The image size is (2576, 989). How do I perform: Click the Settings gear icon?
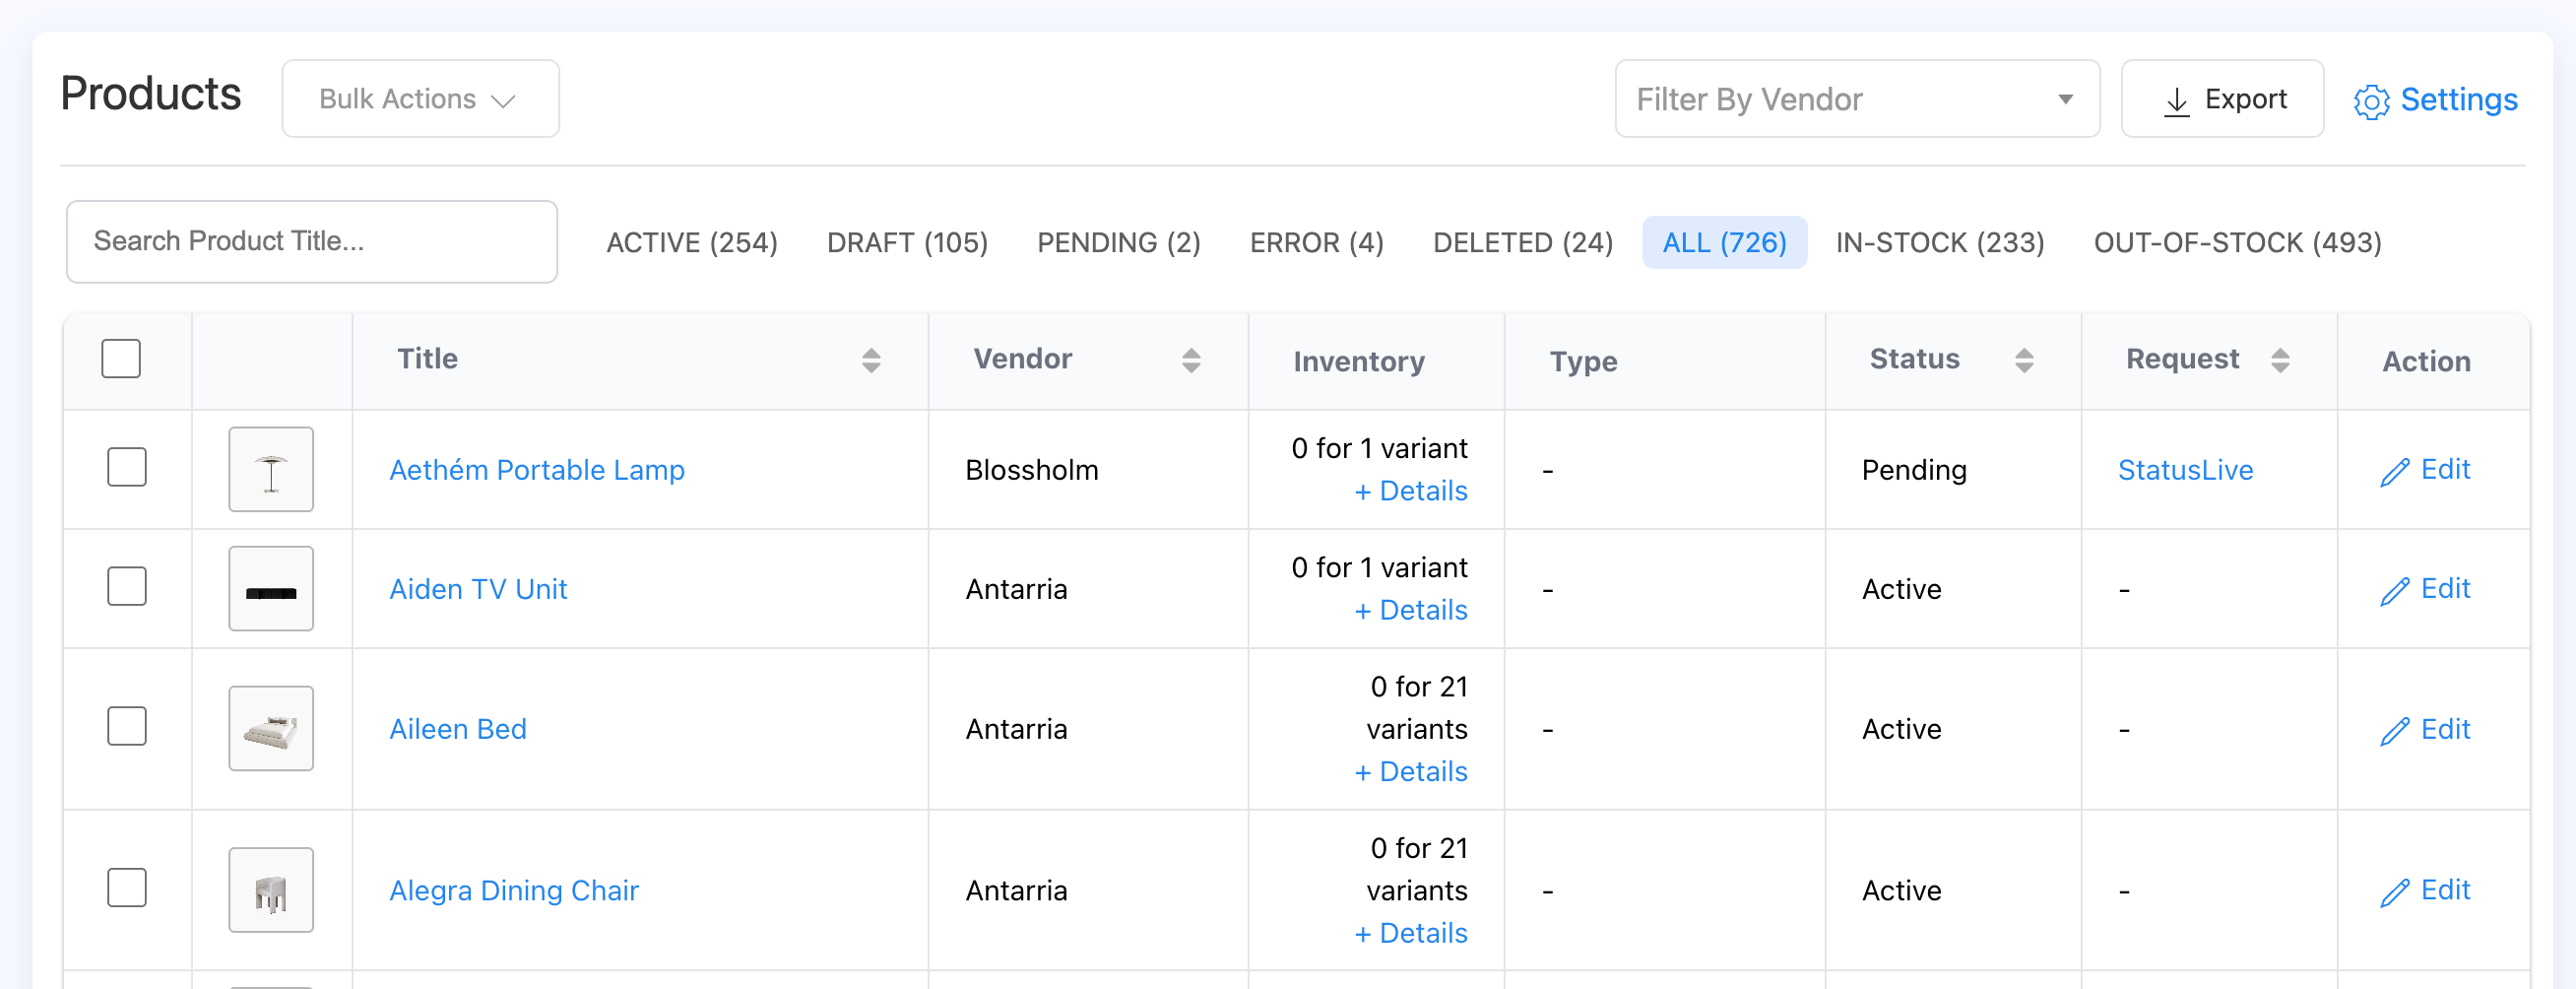point(2371,101)
